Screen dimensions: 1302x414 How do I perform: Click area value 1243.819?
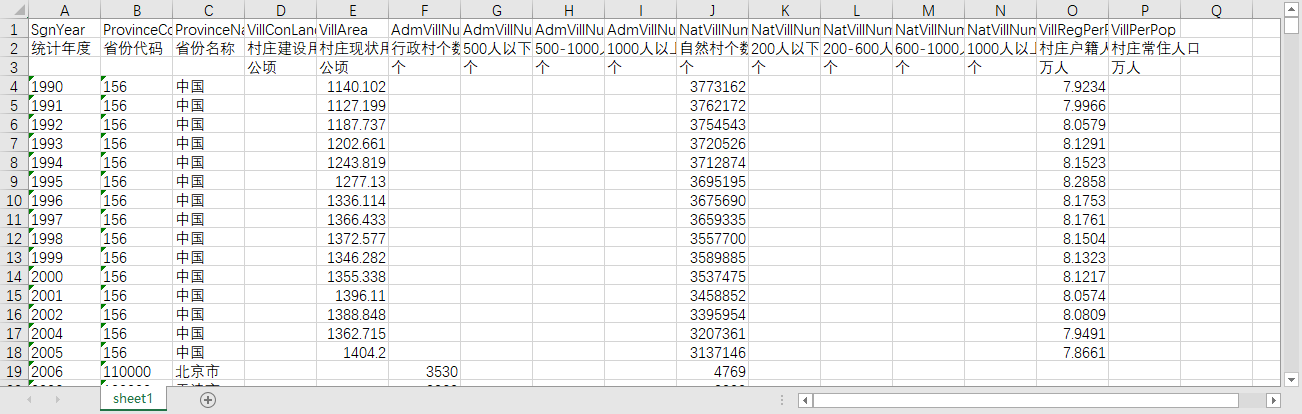pos(352,162)
